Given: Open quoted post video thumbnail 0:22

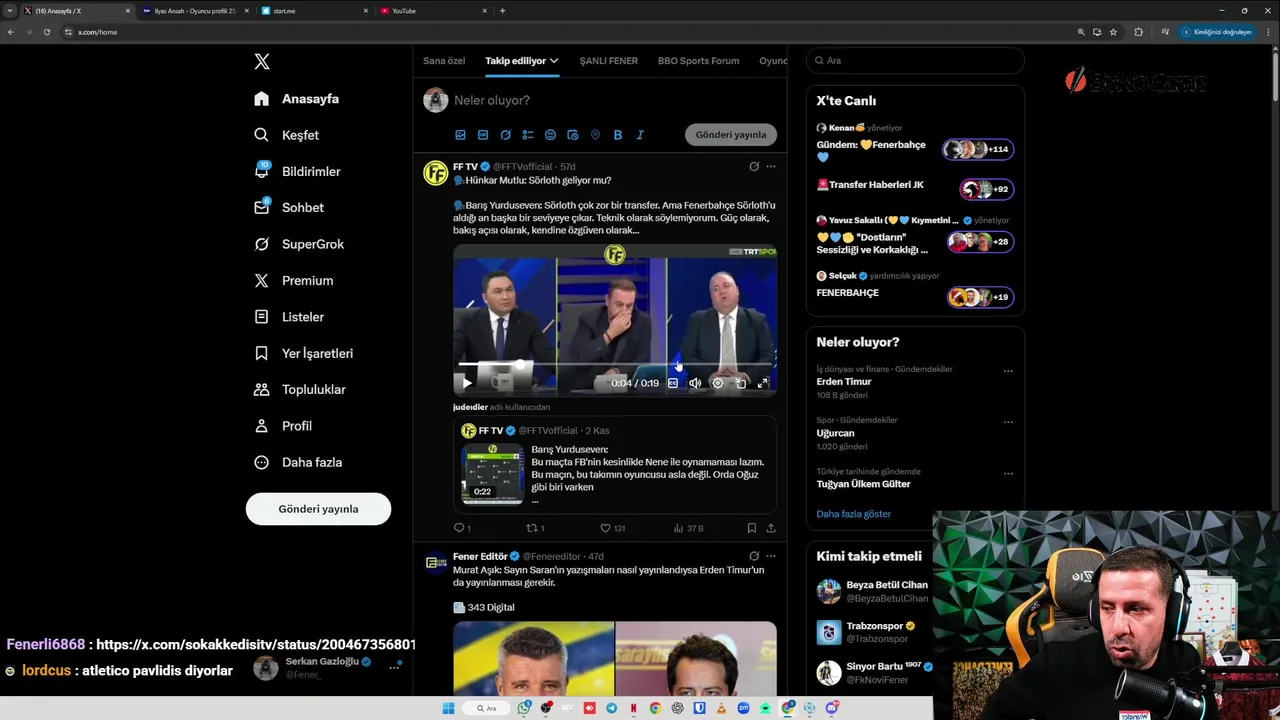Looking at the screenshot, I should [492, 473].
